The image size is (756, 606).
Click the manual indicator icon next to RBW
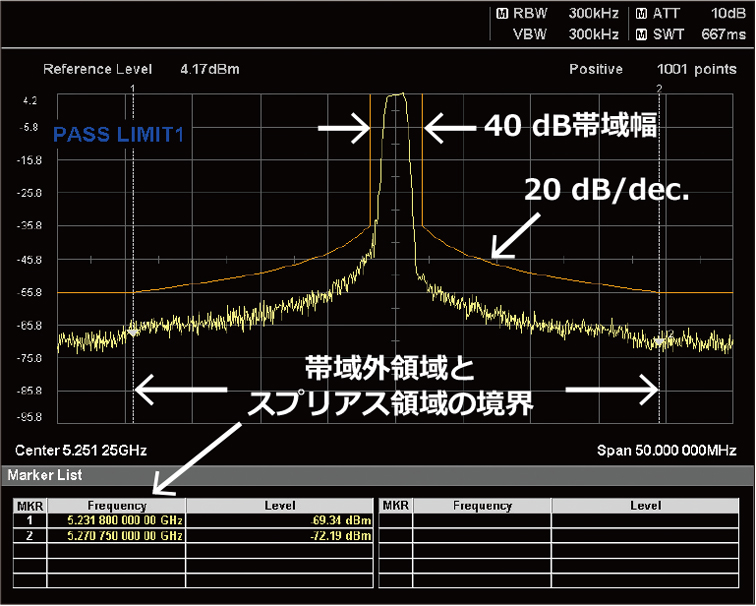pos(502,14)
